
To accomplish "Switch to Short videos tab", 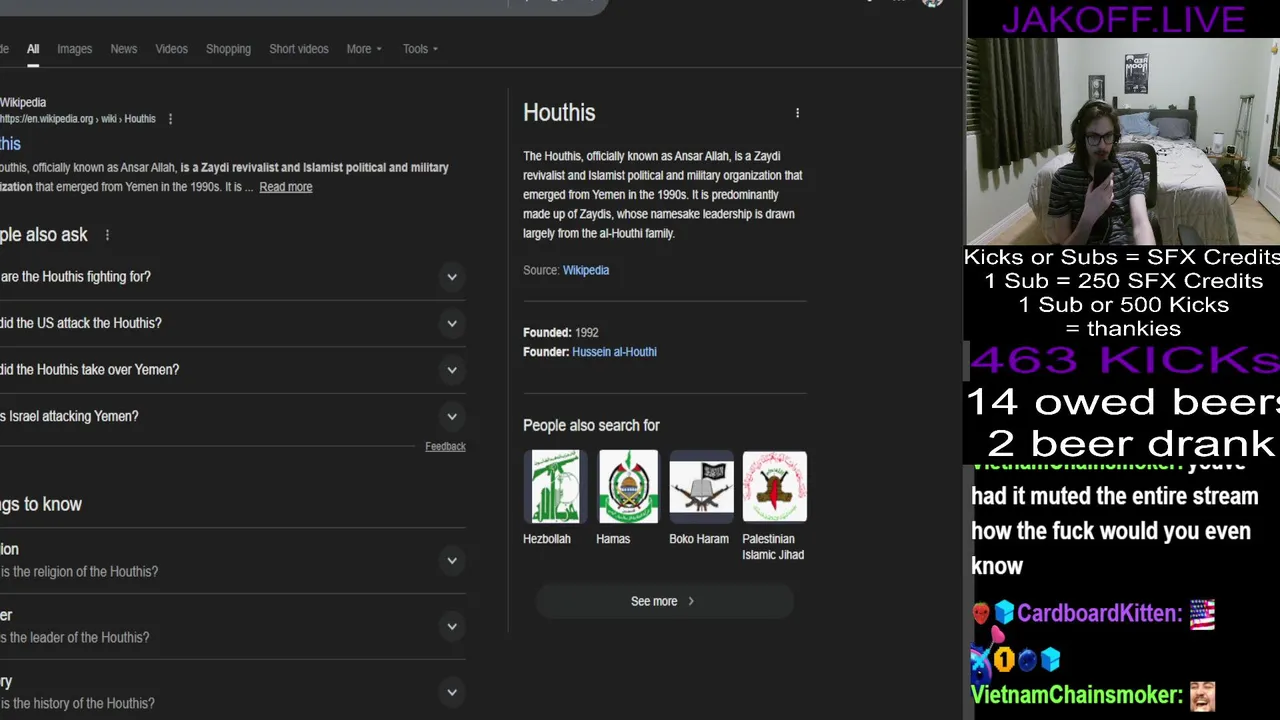I will 299,49.
